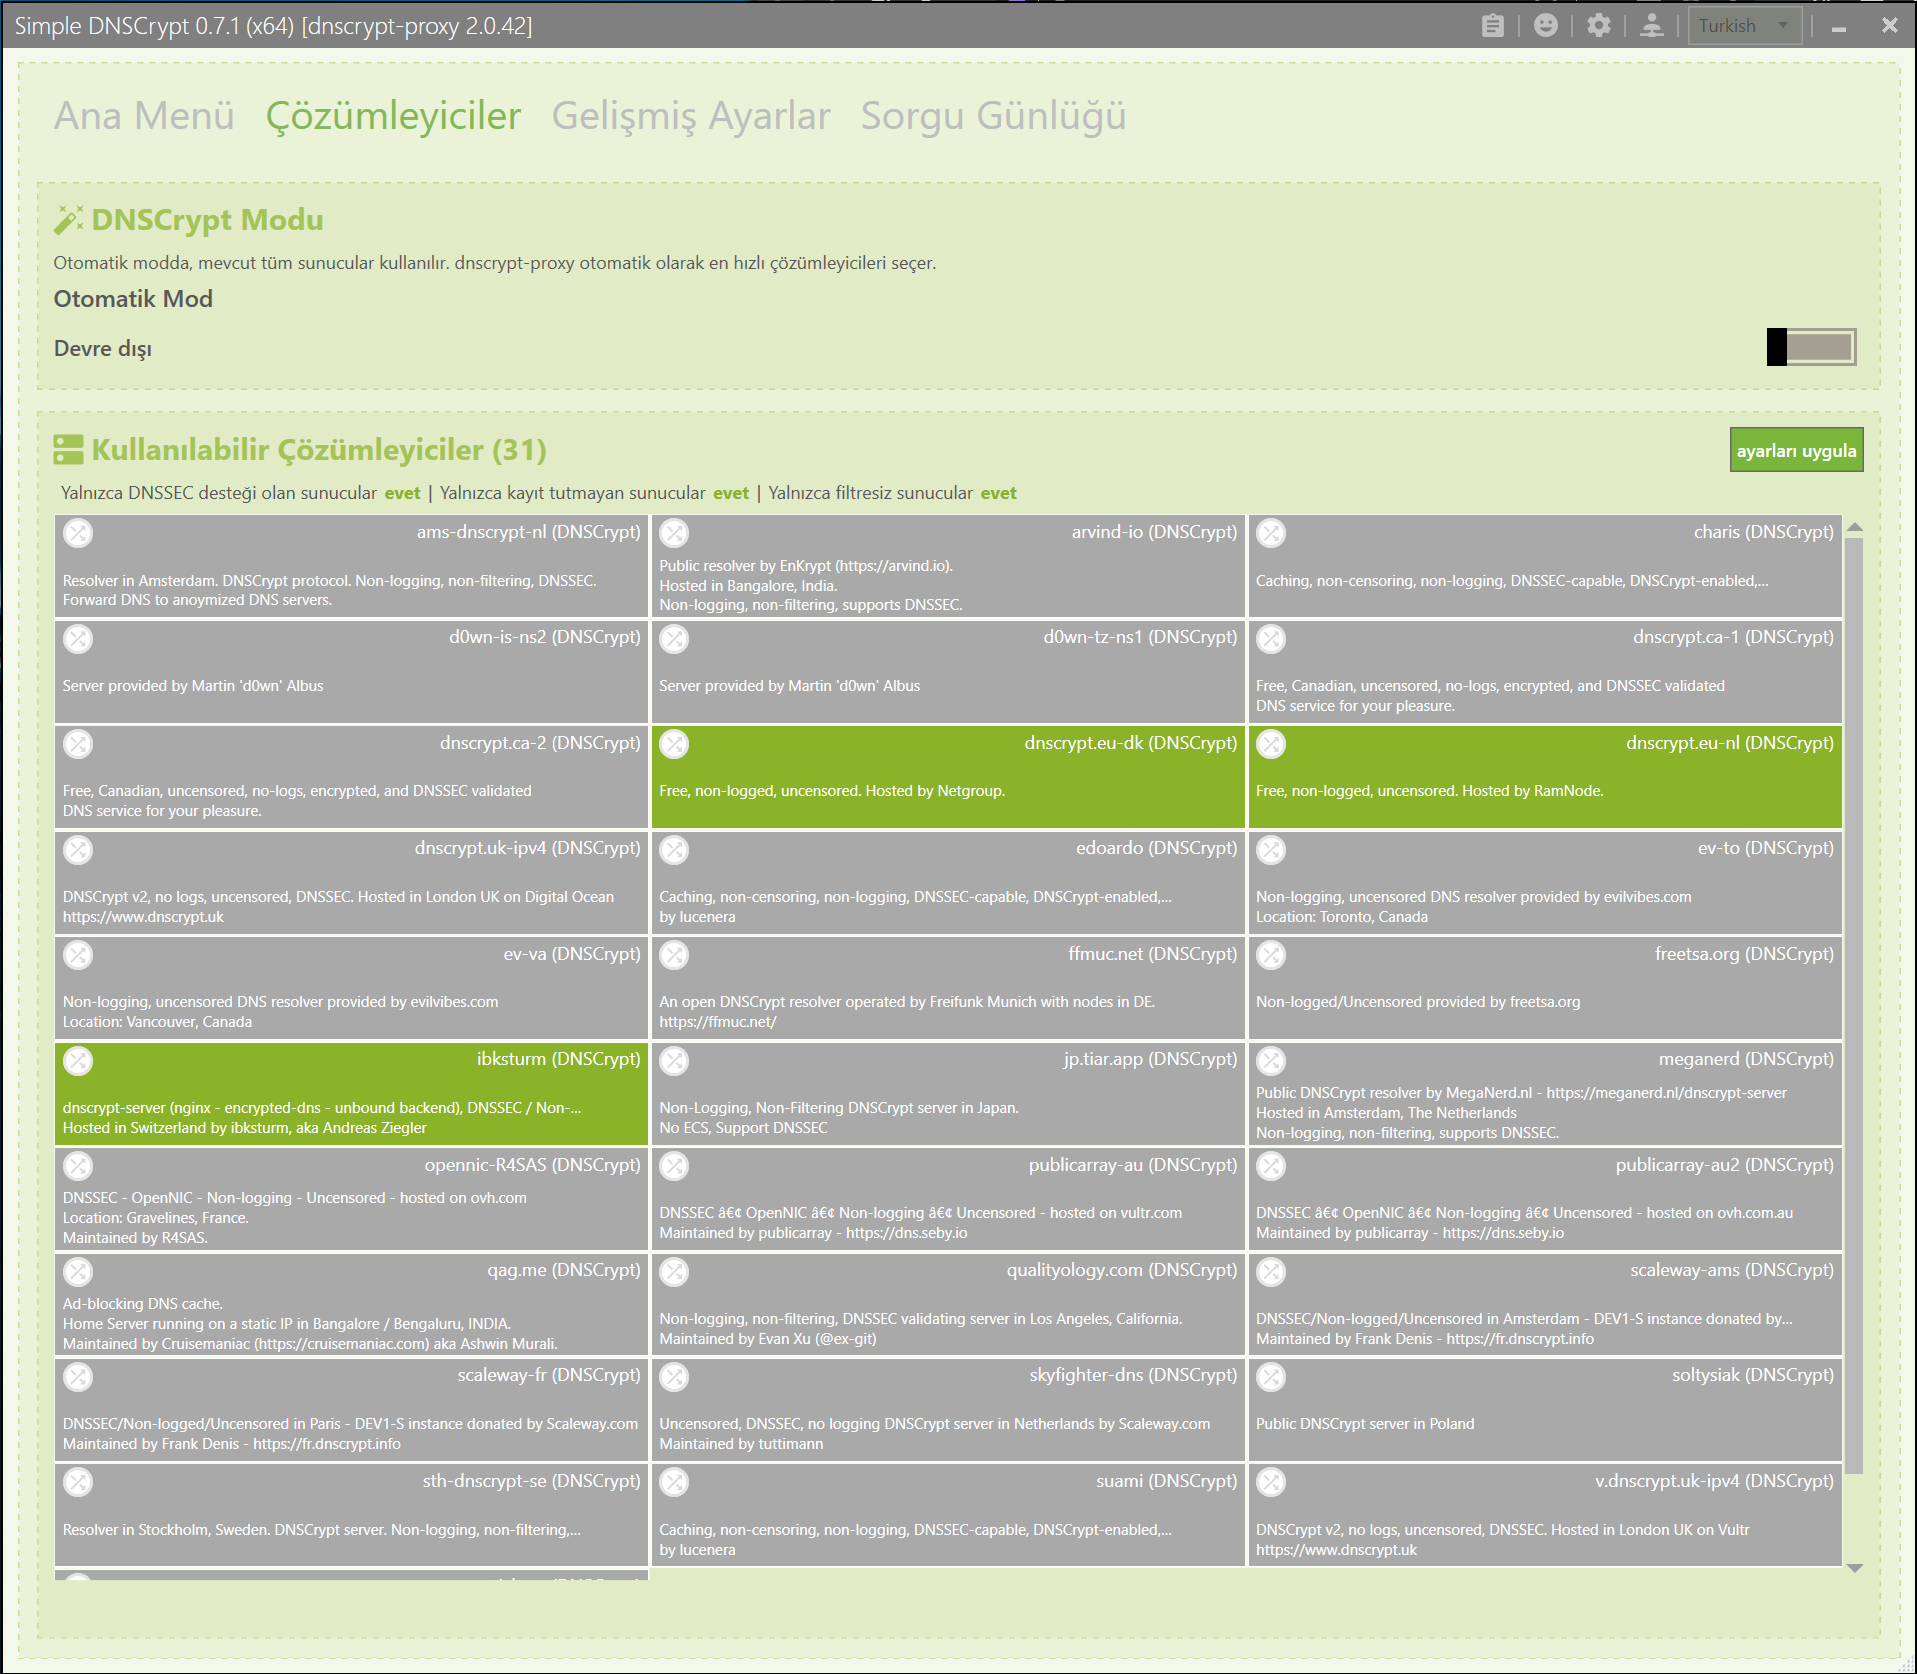This screenshot has width=1917, height=1674.
Task: Click the resolver list scrollbar thumb
Action: click(x=1855, y=1006)
